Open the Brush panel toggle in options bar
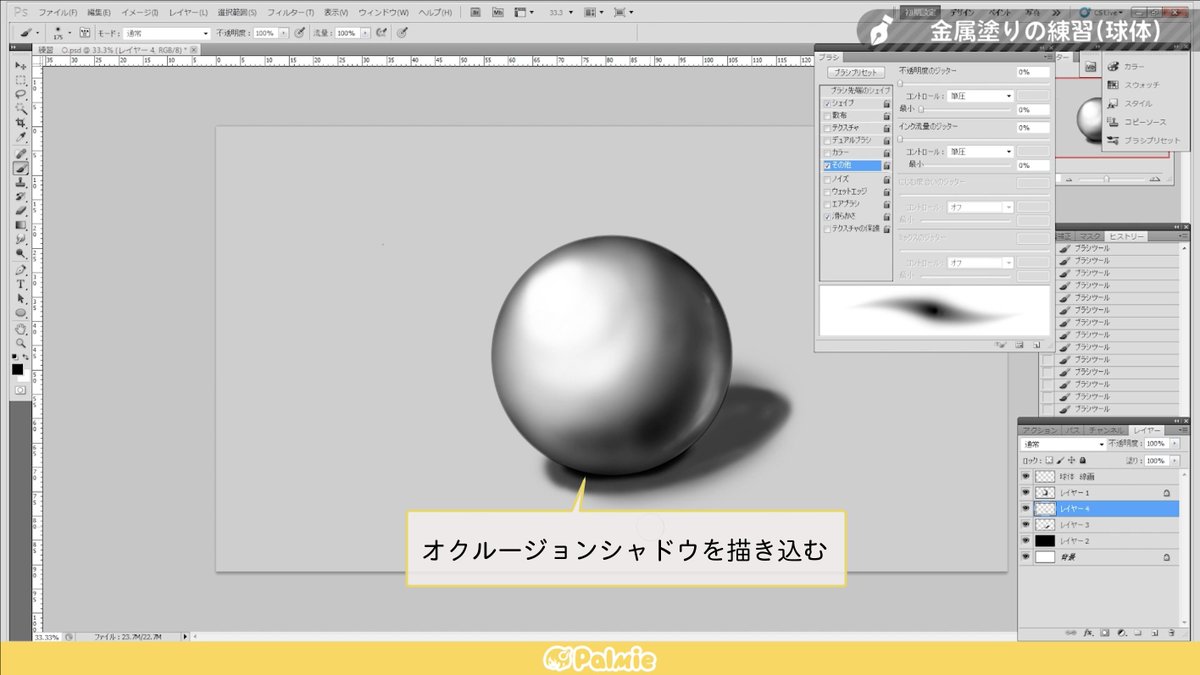1200x675 pixels. [84, 32]
